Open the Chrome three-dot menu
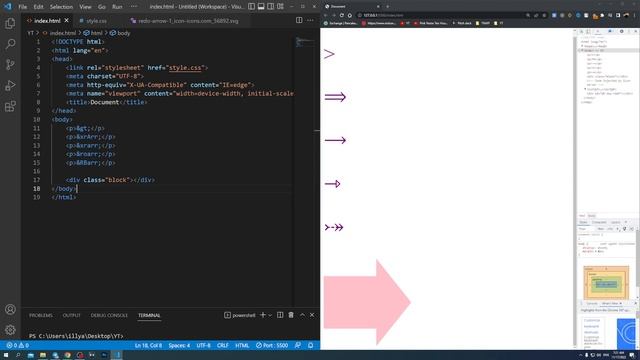The image size is (640, 360). point(635,15)
